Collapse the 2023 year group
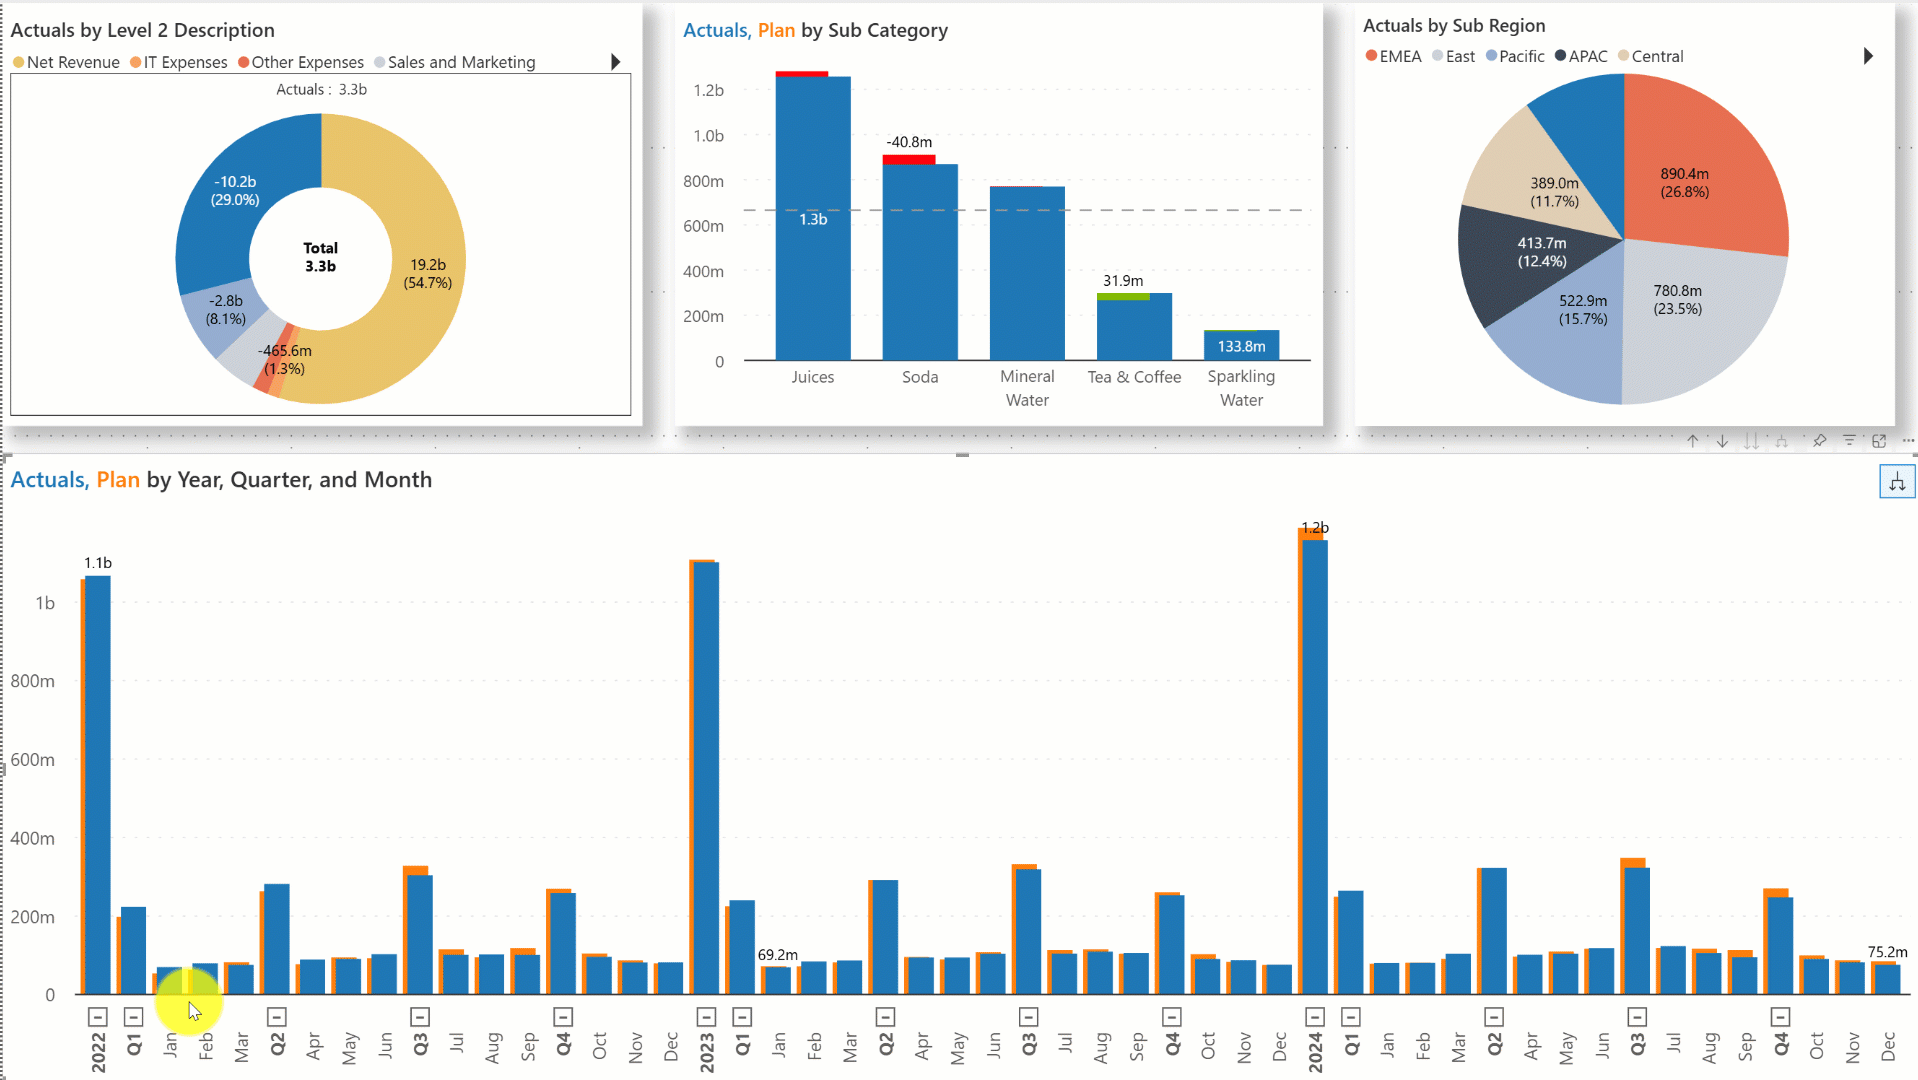Image resolution: width=1918 pixels, height=1080 pixels. click(706, 1017)
